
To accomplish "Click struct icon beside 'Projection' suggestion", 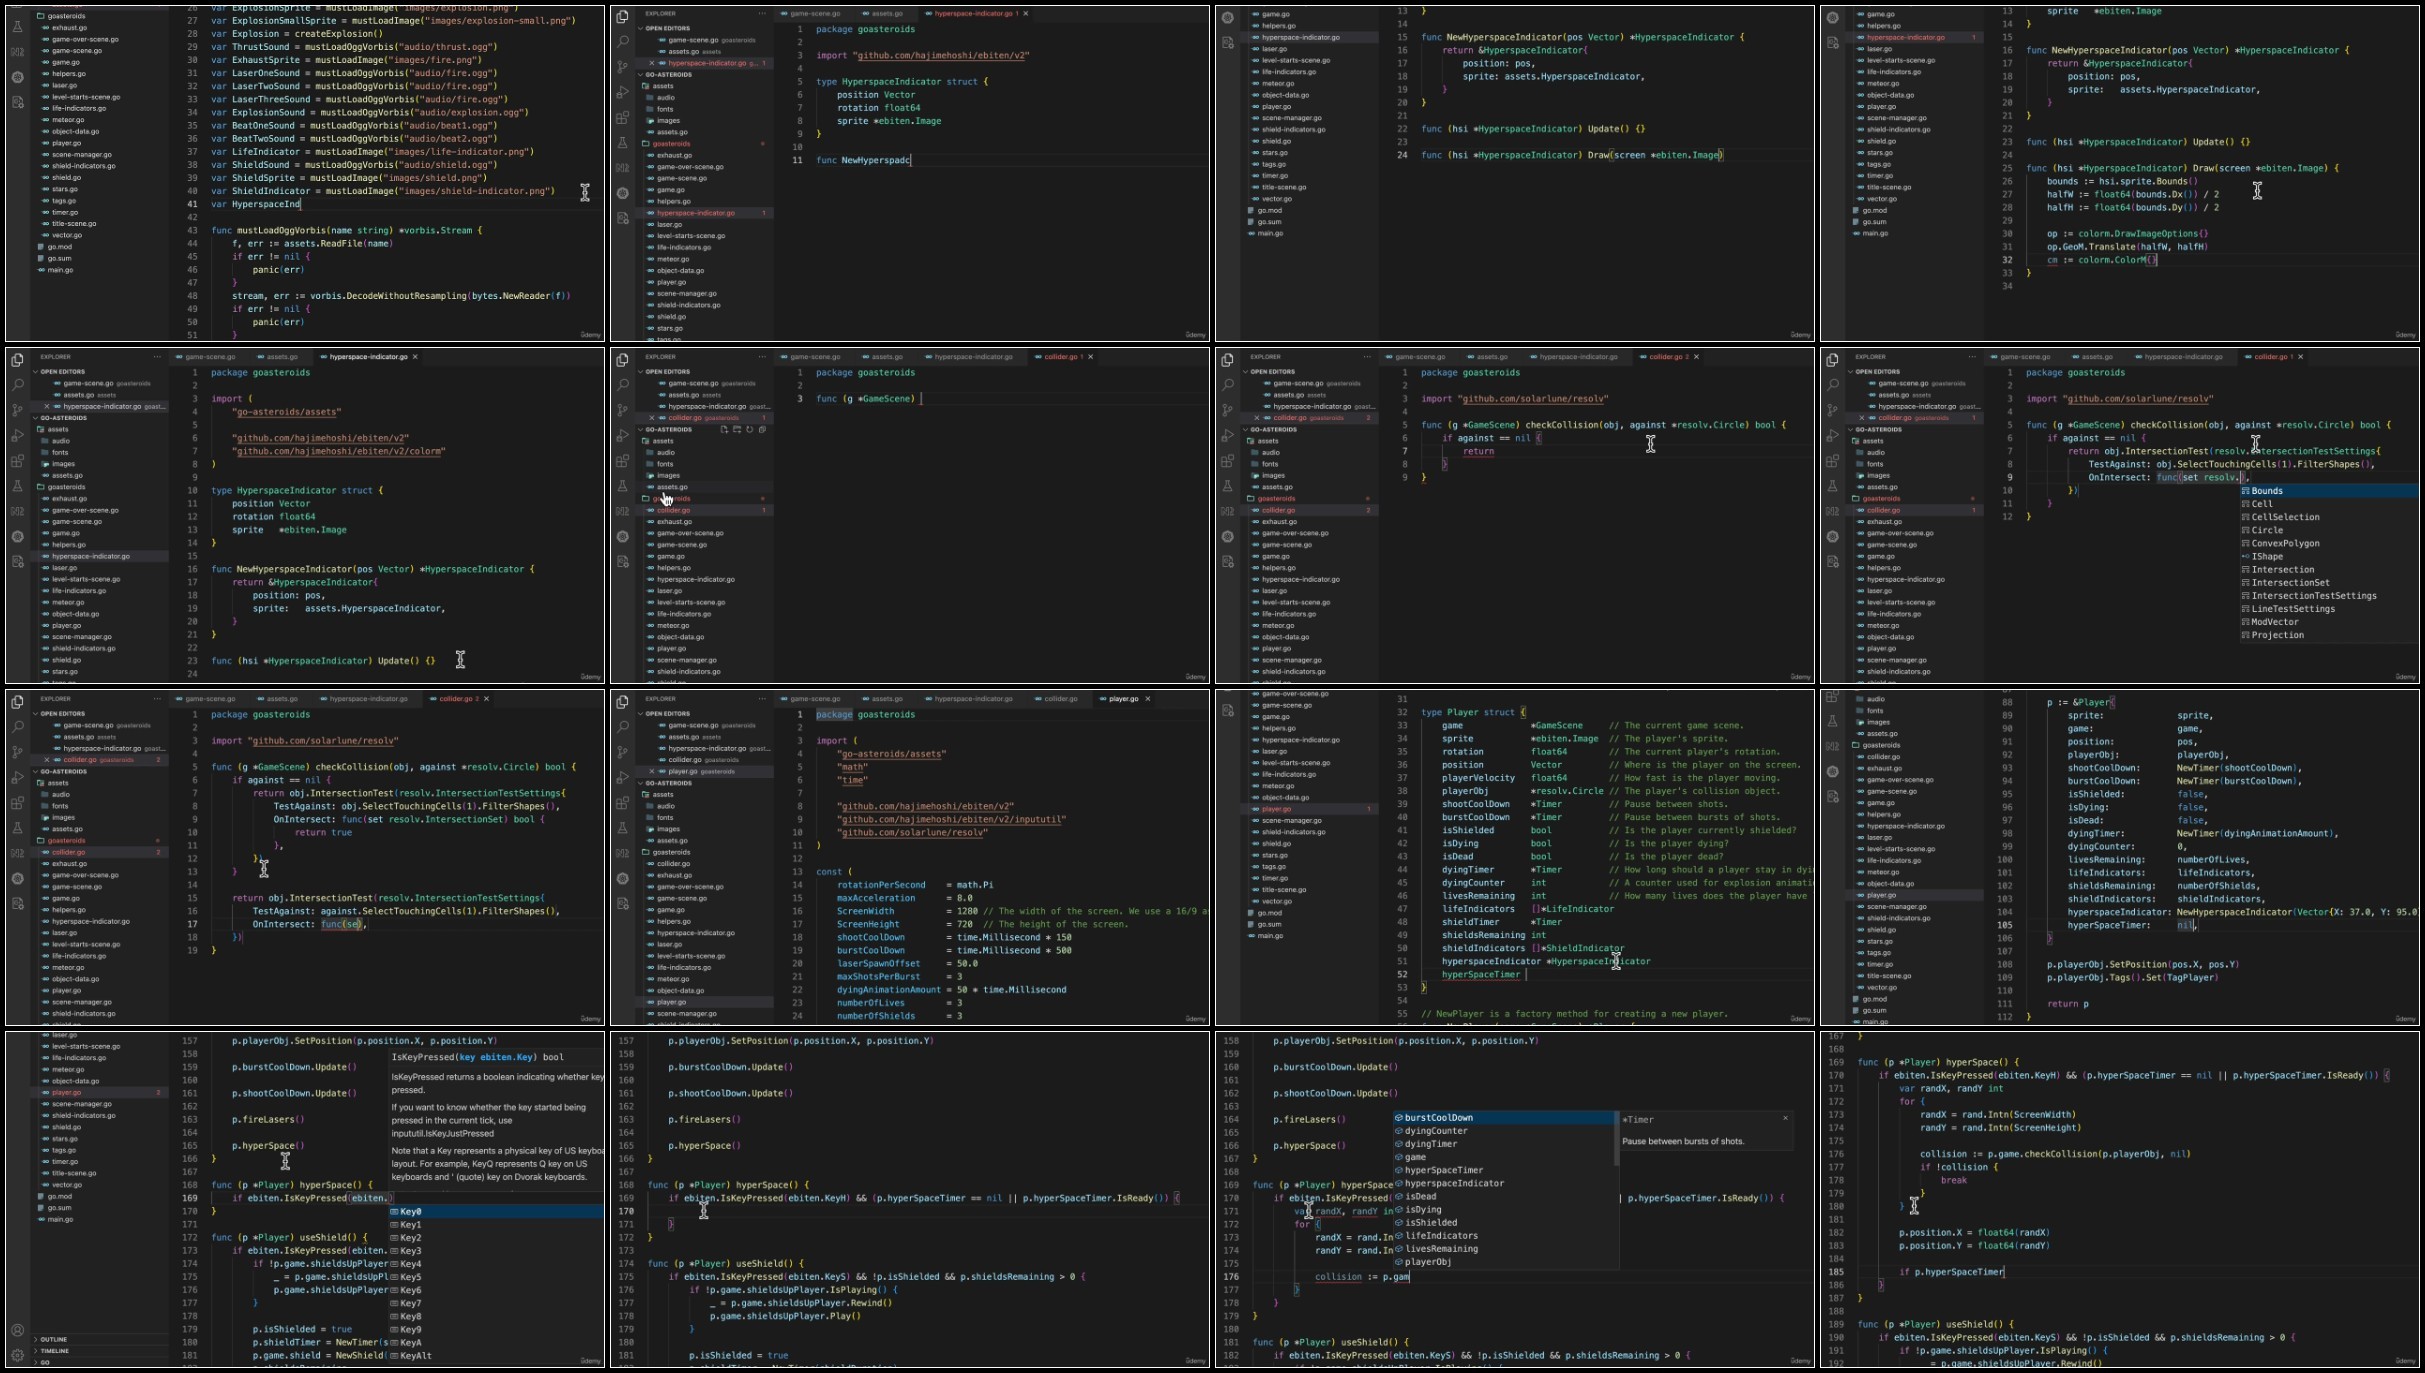I will point(2245,635).
